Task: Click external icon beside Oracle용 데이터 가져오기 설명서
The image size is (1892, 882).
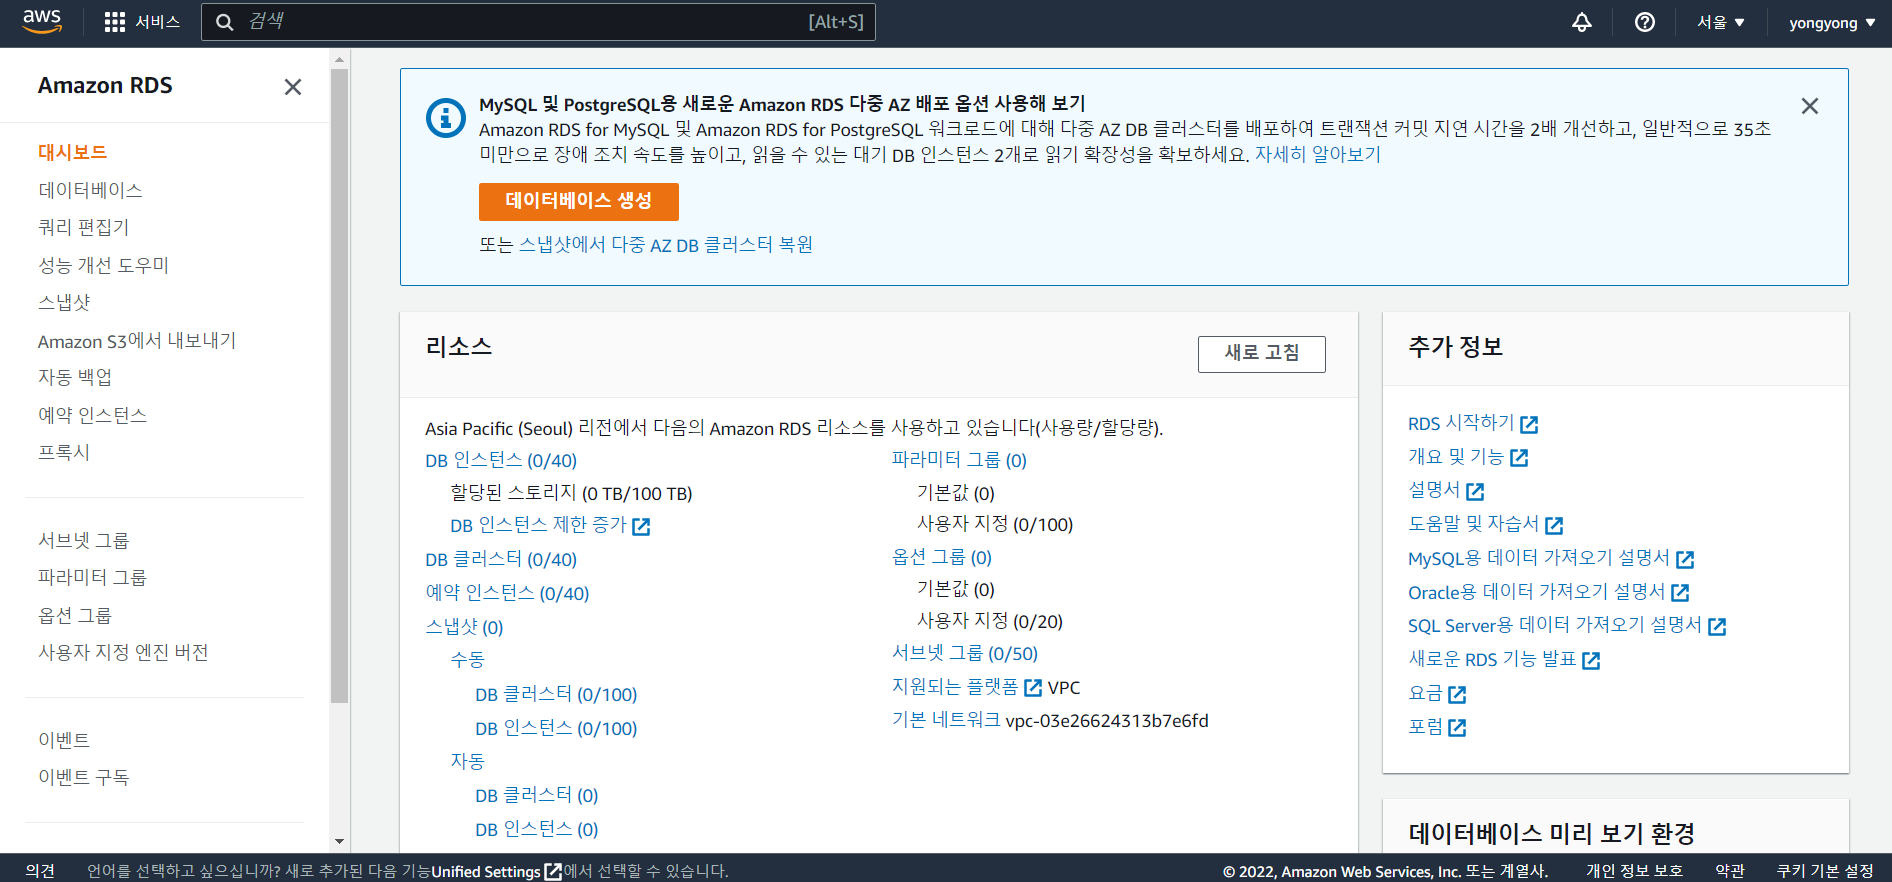Action: click(1680, 593)
